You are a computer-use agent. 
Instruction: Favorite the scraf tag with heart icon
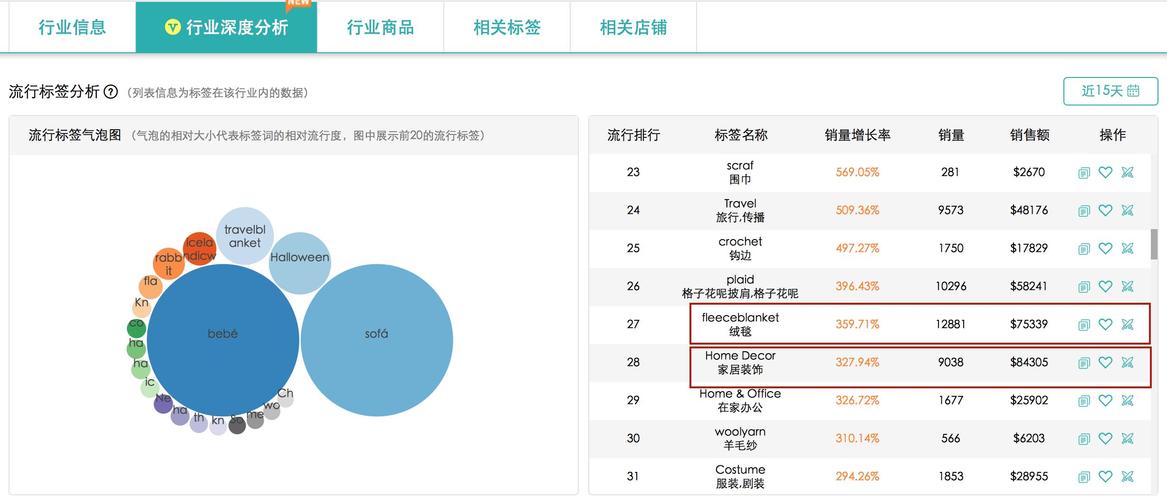coord(1105,173)
